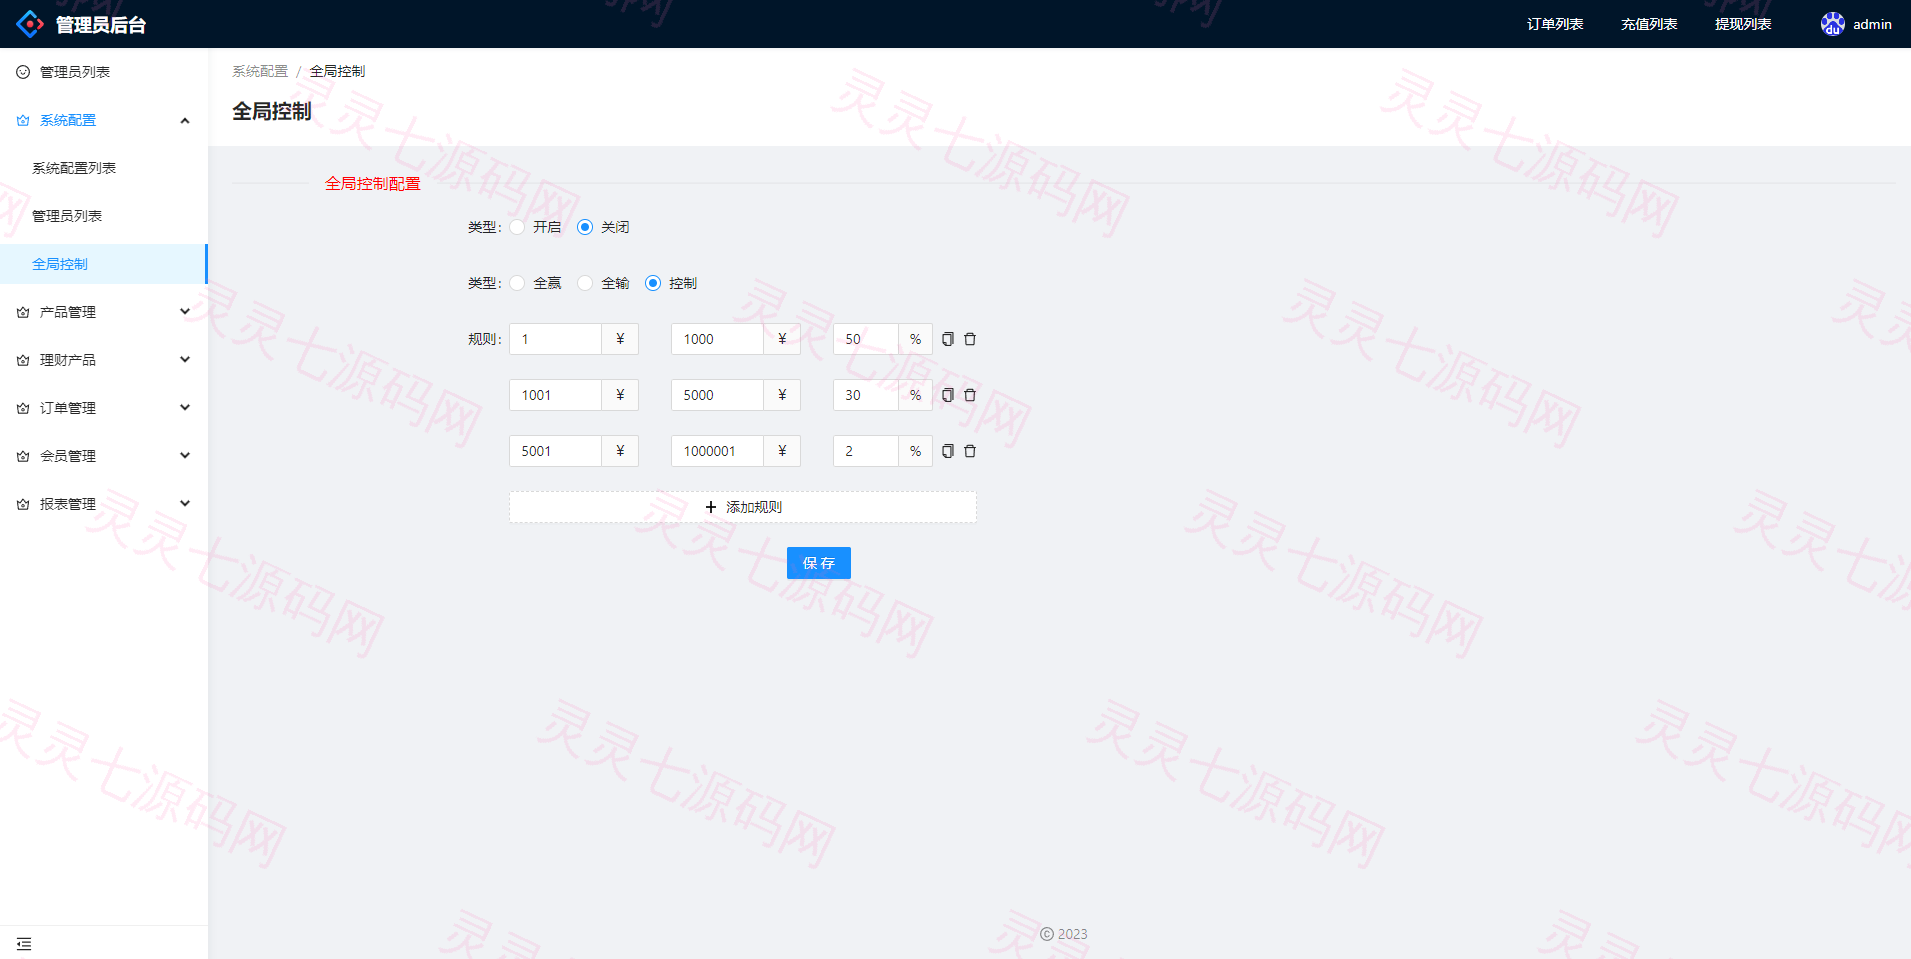
Task: Click the crown icon beside 系统配置
Action: (x=23, y=120)
